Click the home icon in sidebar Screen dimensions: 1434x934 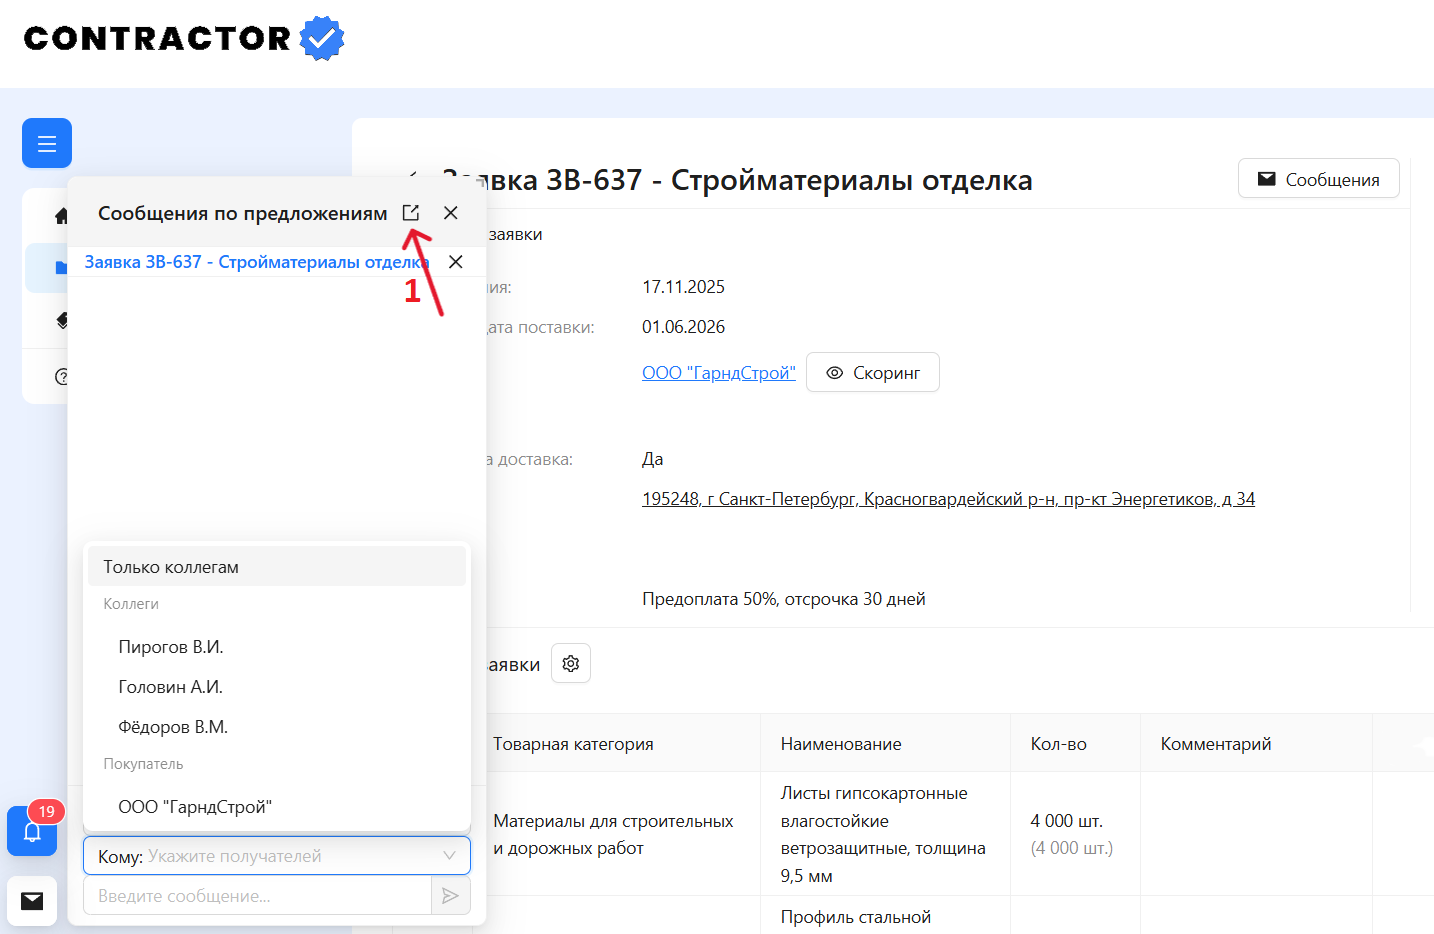pyautogui.click(x=61, y=216)
